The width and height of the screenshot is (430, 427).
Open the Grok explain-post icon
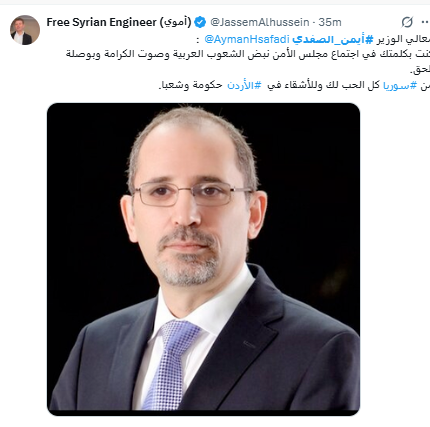click(407, 22)
